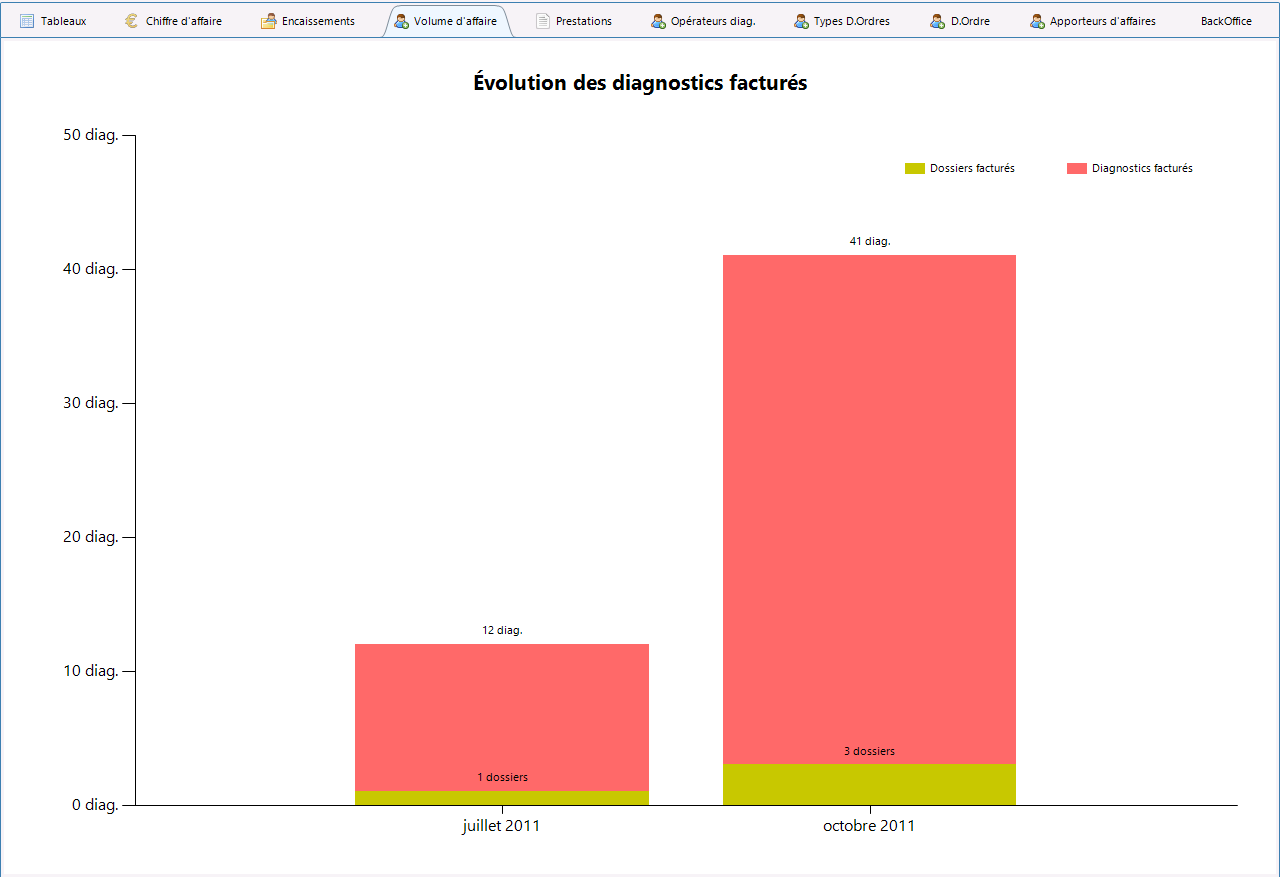Click the Prestations document icon
The width and height of the screenshot is (1281, 877).
coord(543,21)
